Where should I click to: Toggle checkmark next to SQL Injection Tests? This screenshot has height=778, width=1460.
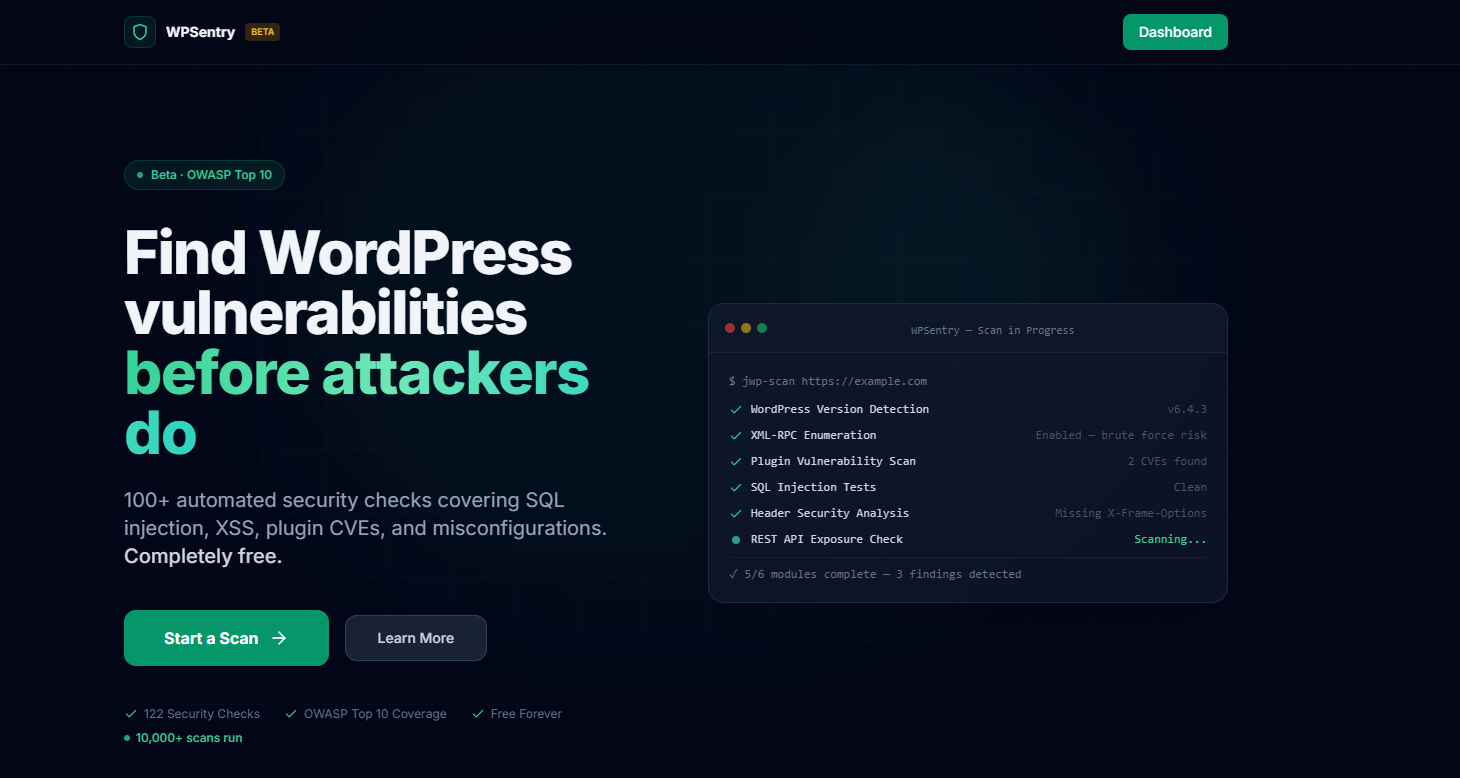(x=735, y=487)
